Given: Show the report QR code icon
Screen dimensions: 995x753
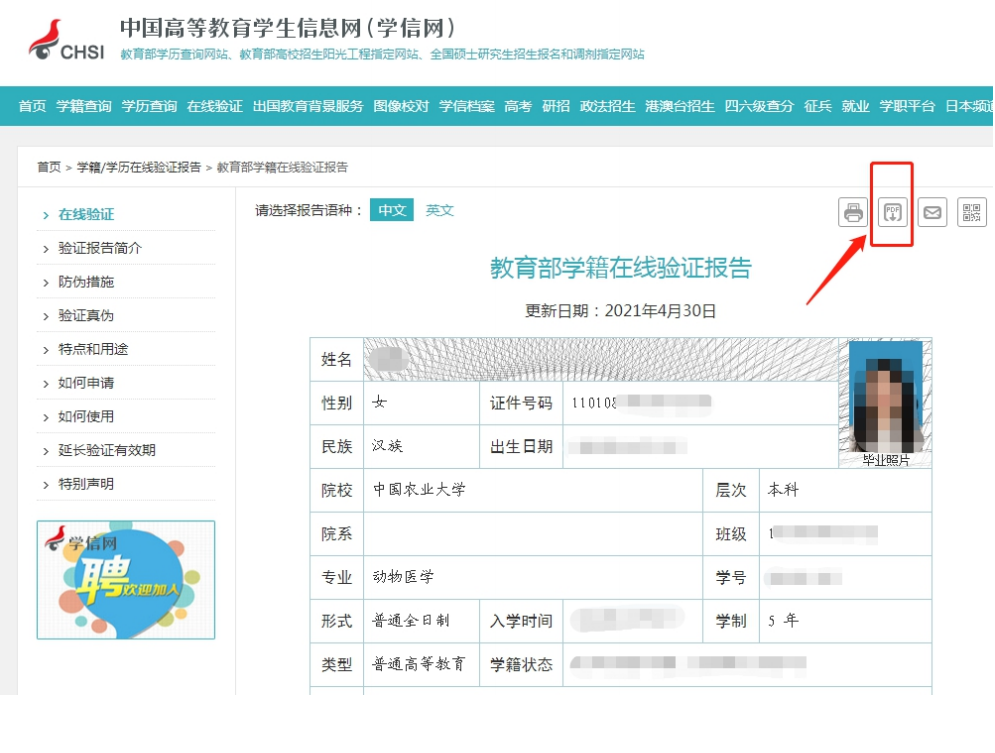Looking at the screenshot, I should [972, 212].
